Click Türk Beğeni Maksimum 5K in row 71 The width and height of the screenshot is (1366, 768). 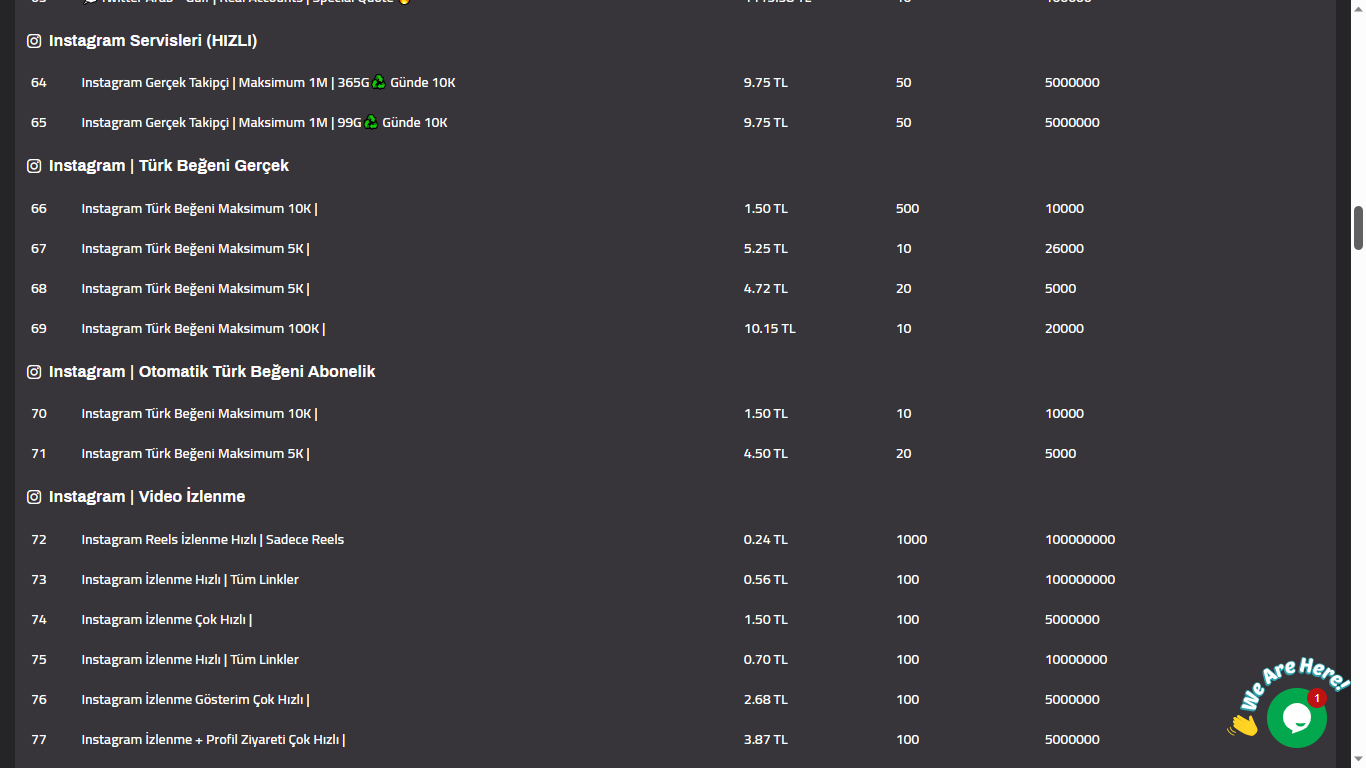click(196, 454)
